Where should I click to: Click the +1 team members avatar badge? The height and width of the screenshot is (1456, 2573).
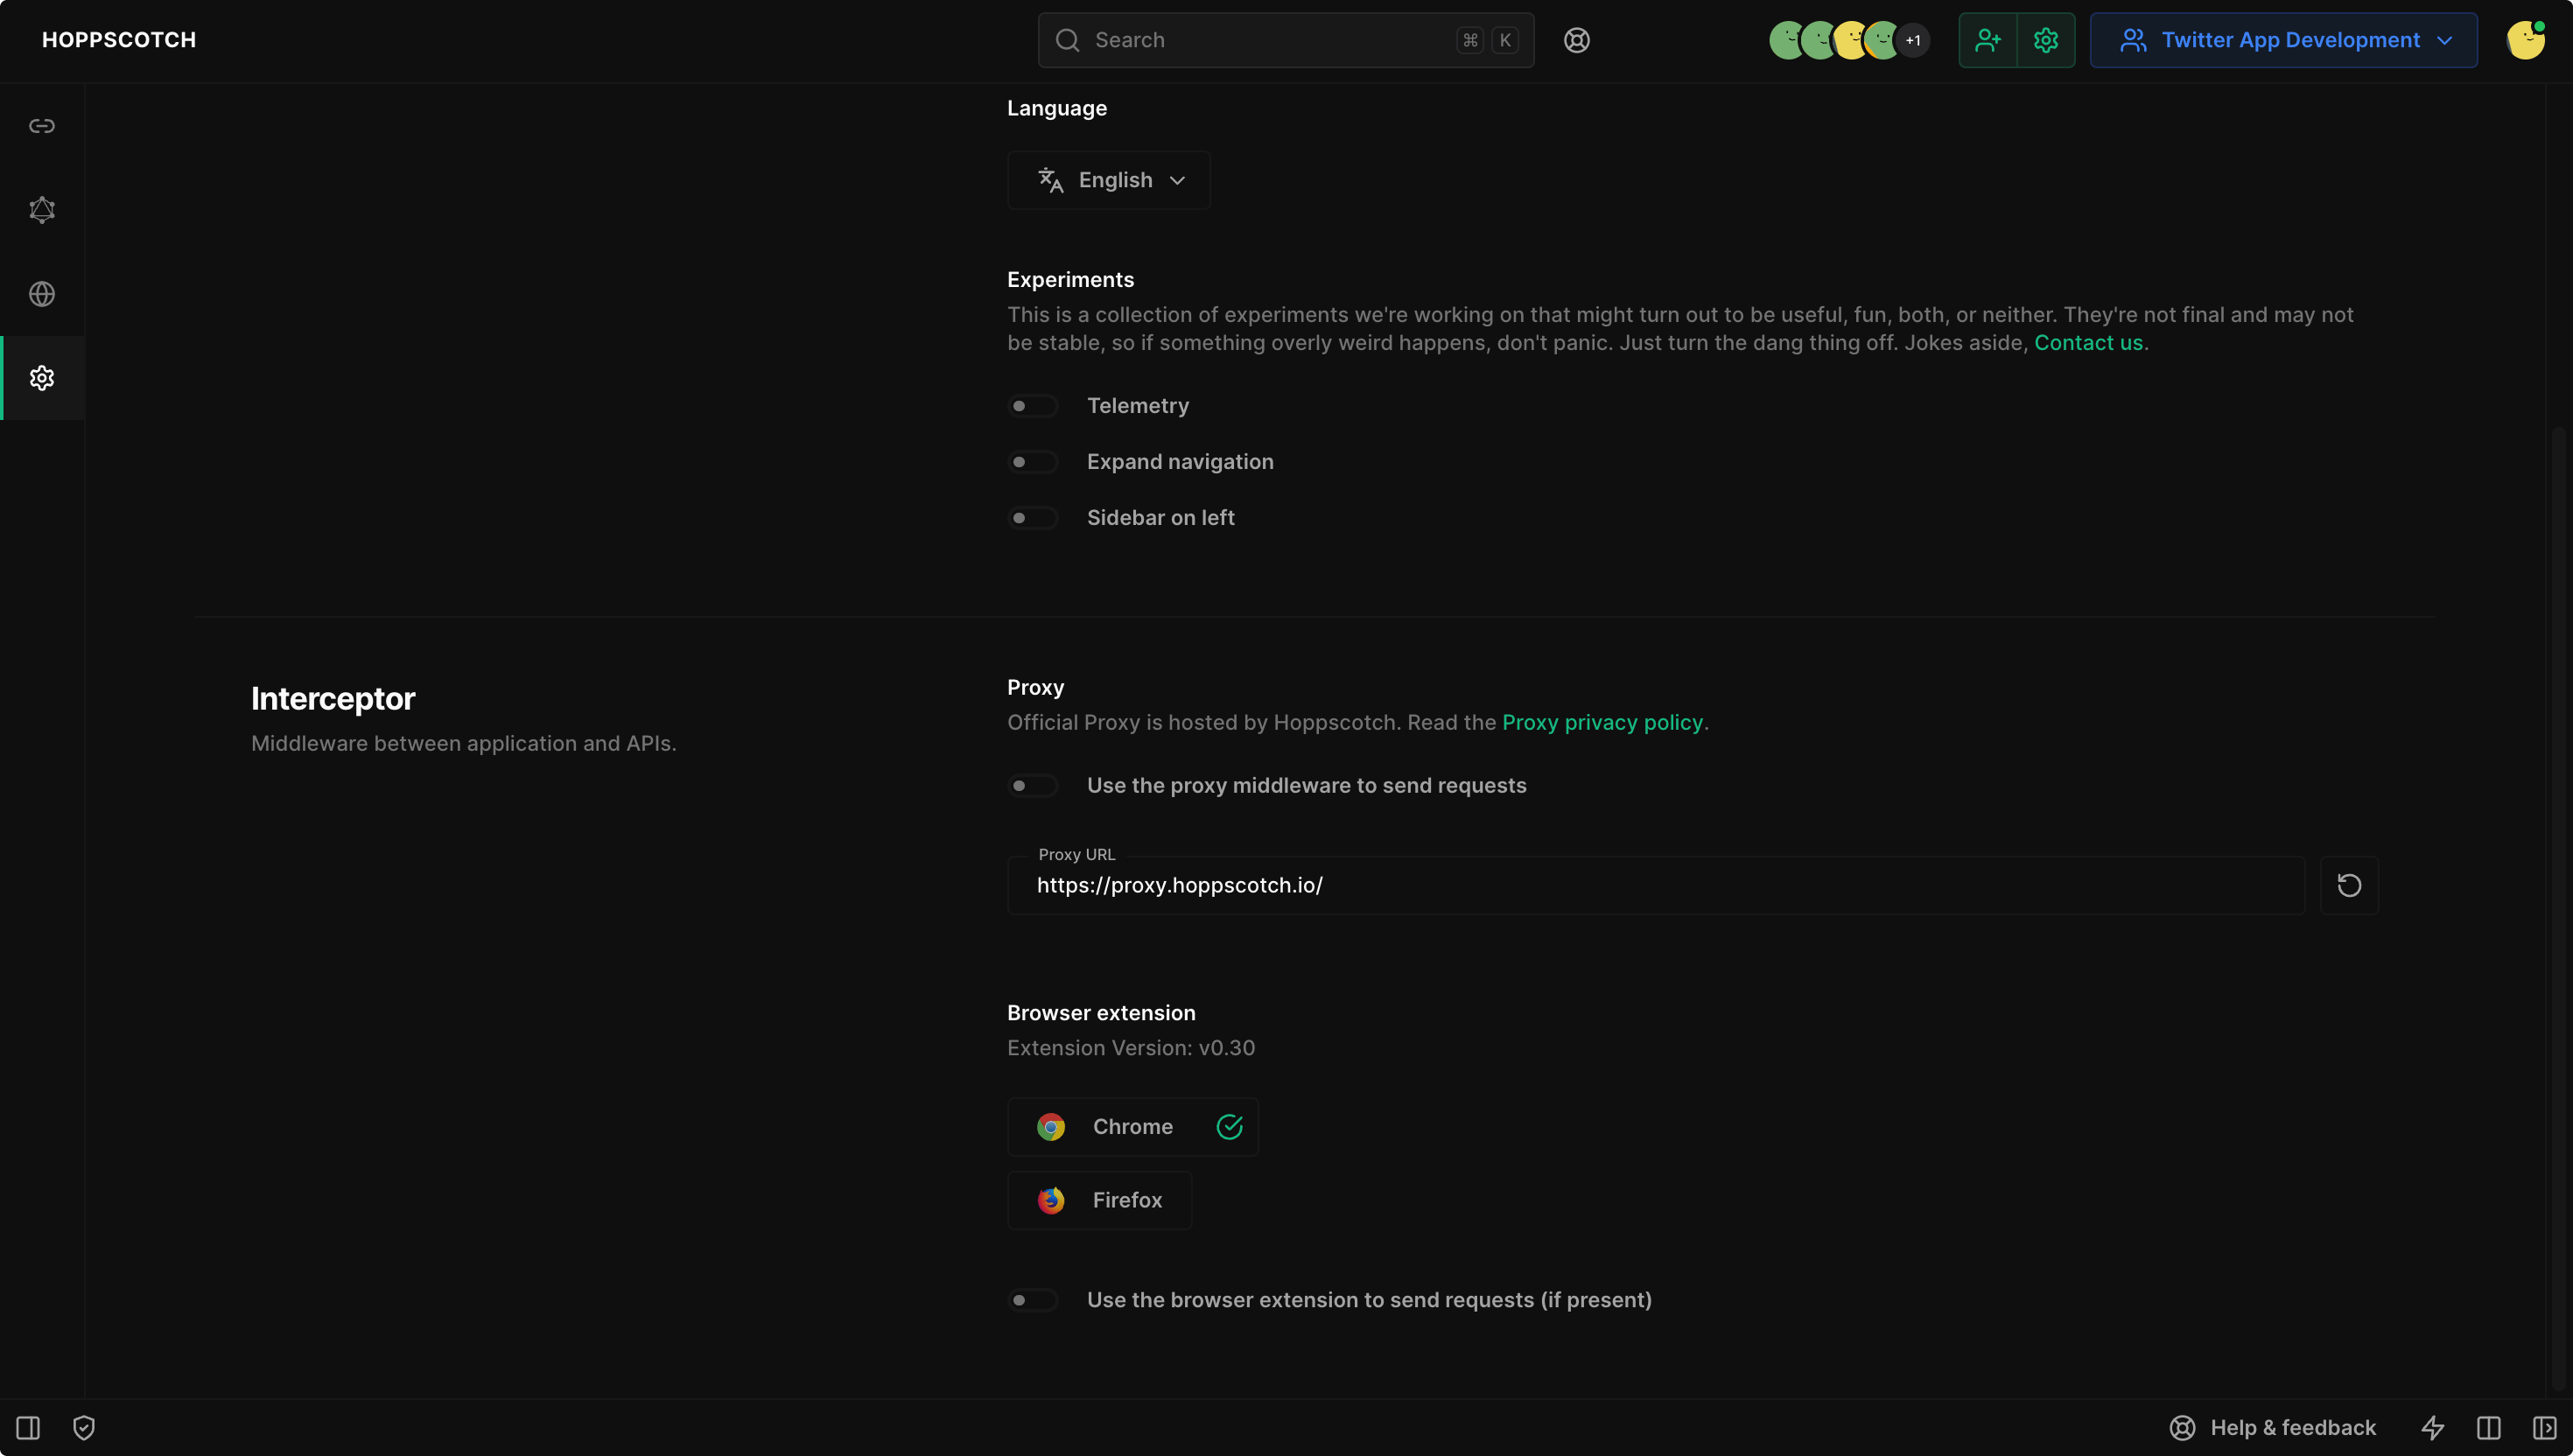[x=1913, y=40]
